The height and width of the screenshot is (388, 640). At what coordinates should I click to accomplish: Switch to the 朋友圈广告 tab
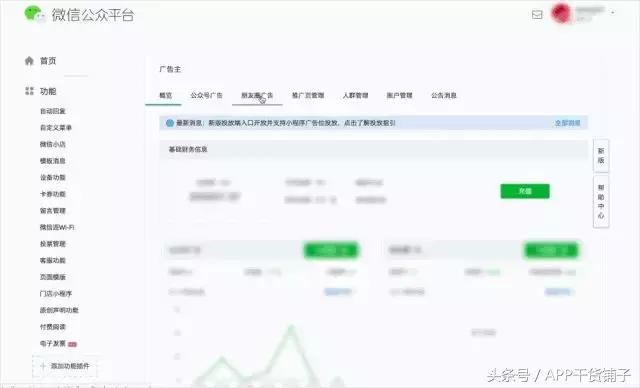[x=257, y=95]
